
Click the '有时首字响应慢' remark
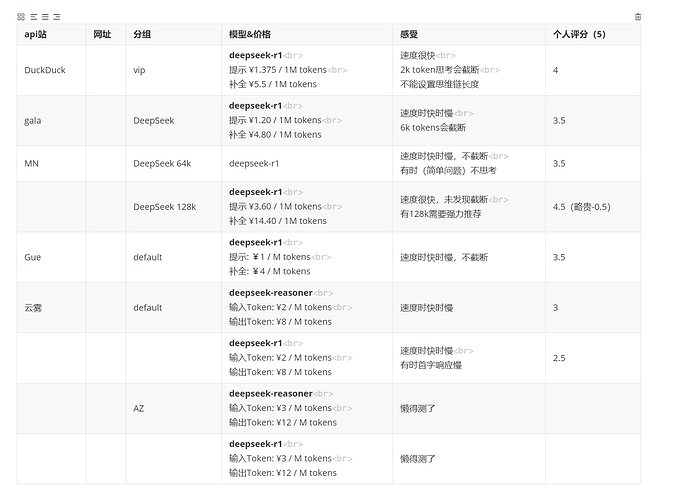(431, 365)
